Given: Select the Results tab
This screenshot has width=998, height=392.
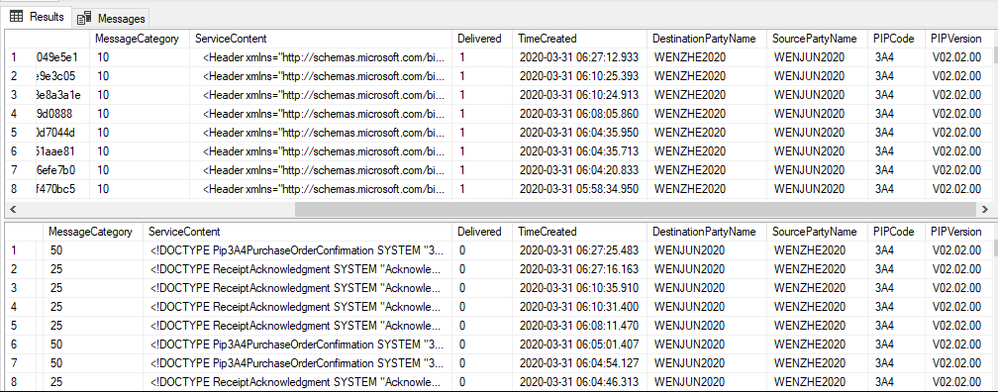Looking at the screenshot, I should coord(36,17).
